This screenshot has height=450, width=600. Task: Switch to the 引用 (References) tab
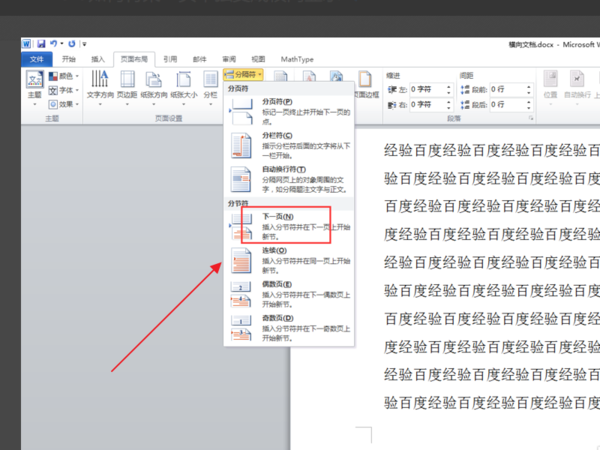pyautogui.click(x=170, y=59)
